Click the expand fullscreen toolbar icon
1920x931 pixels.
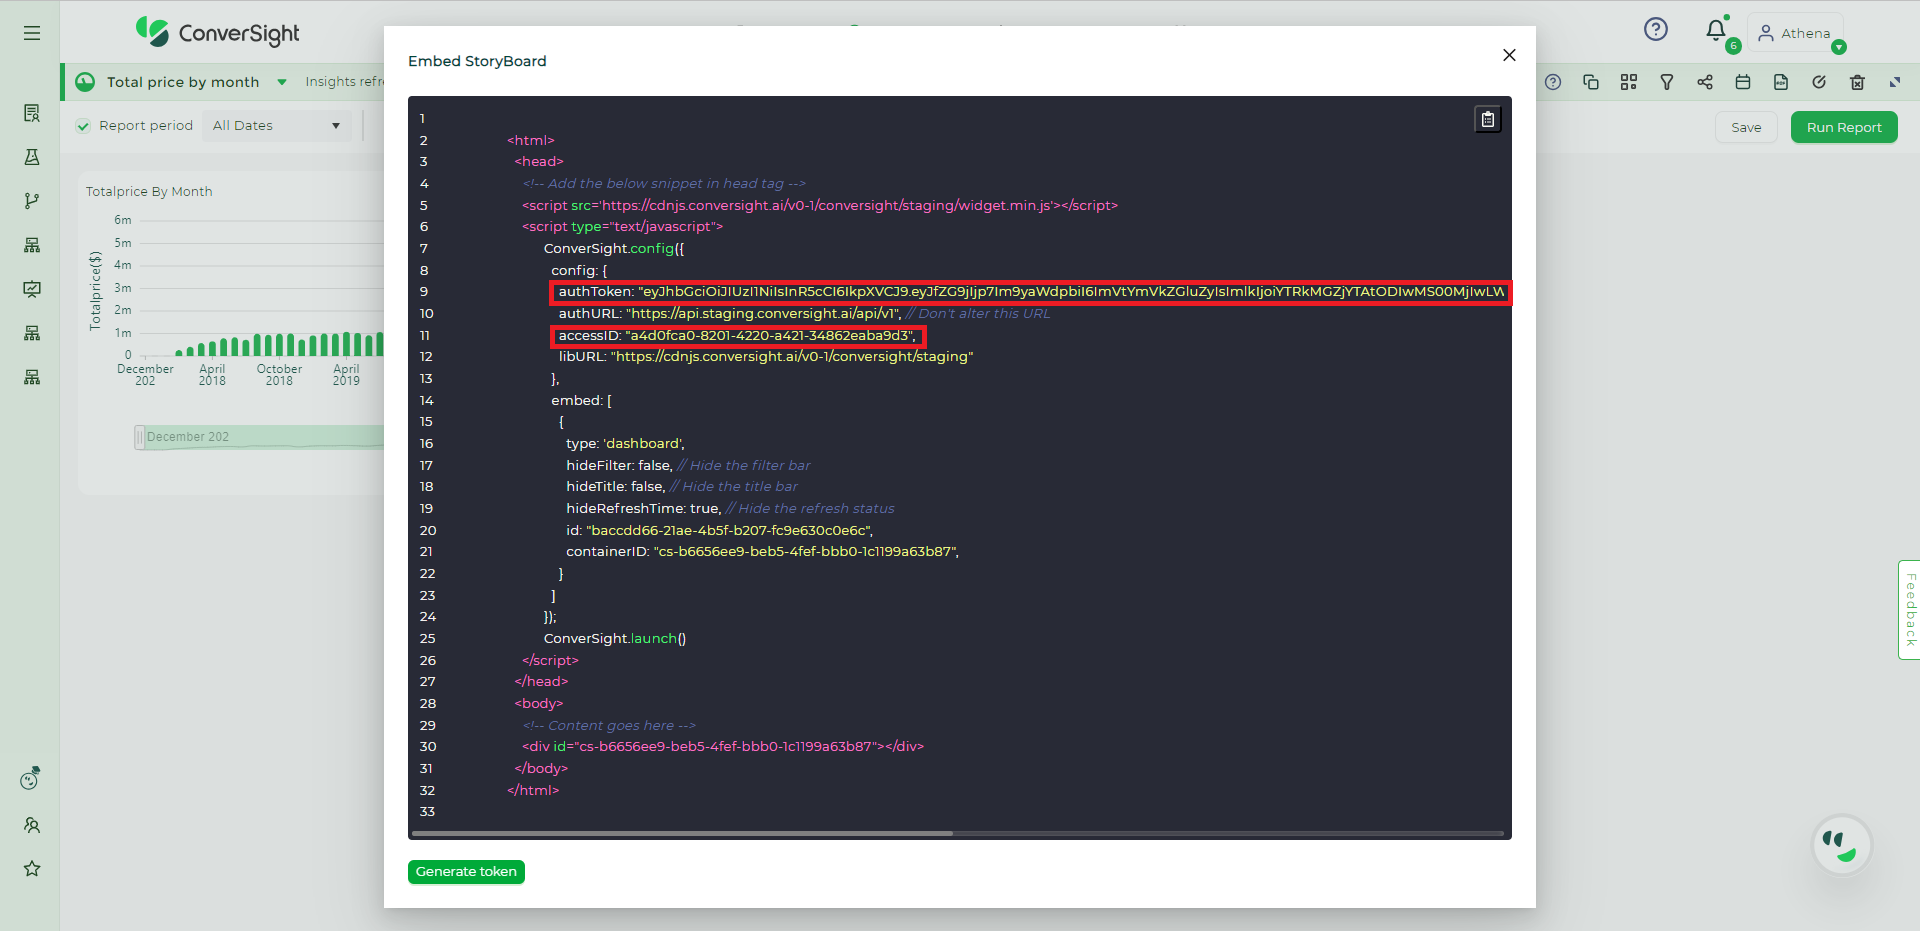[1895, 82]
